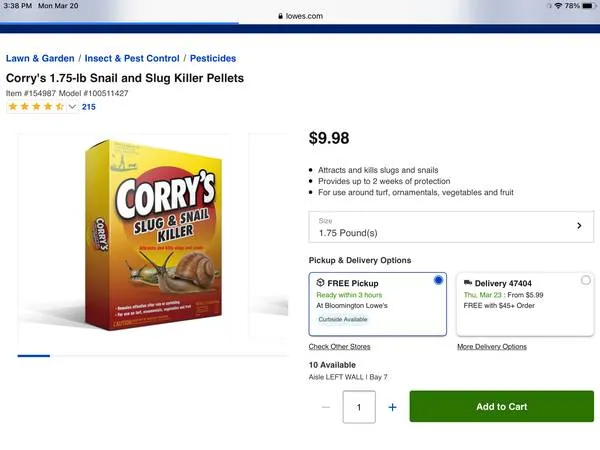Image resolution: width=600 pixels, height=450 pixels.
Task: Open Insect & Pest Control breadcrumb
Action: click(132, 59)
